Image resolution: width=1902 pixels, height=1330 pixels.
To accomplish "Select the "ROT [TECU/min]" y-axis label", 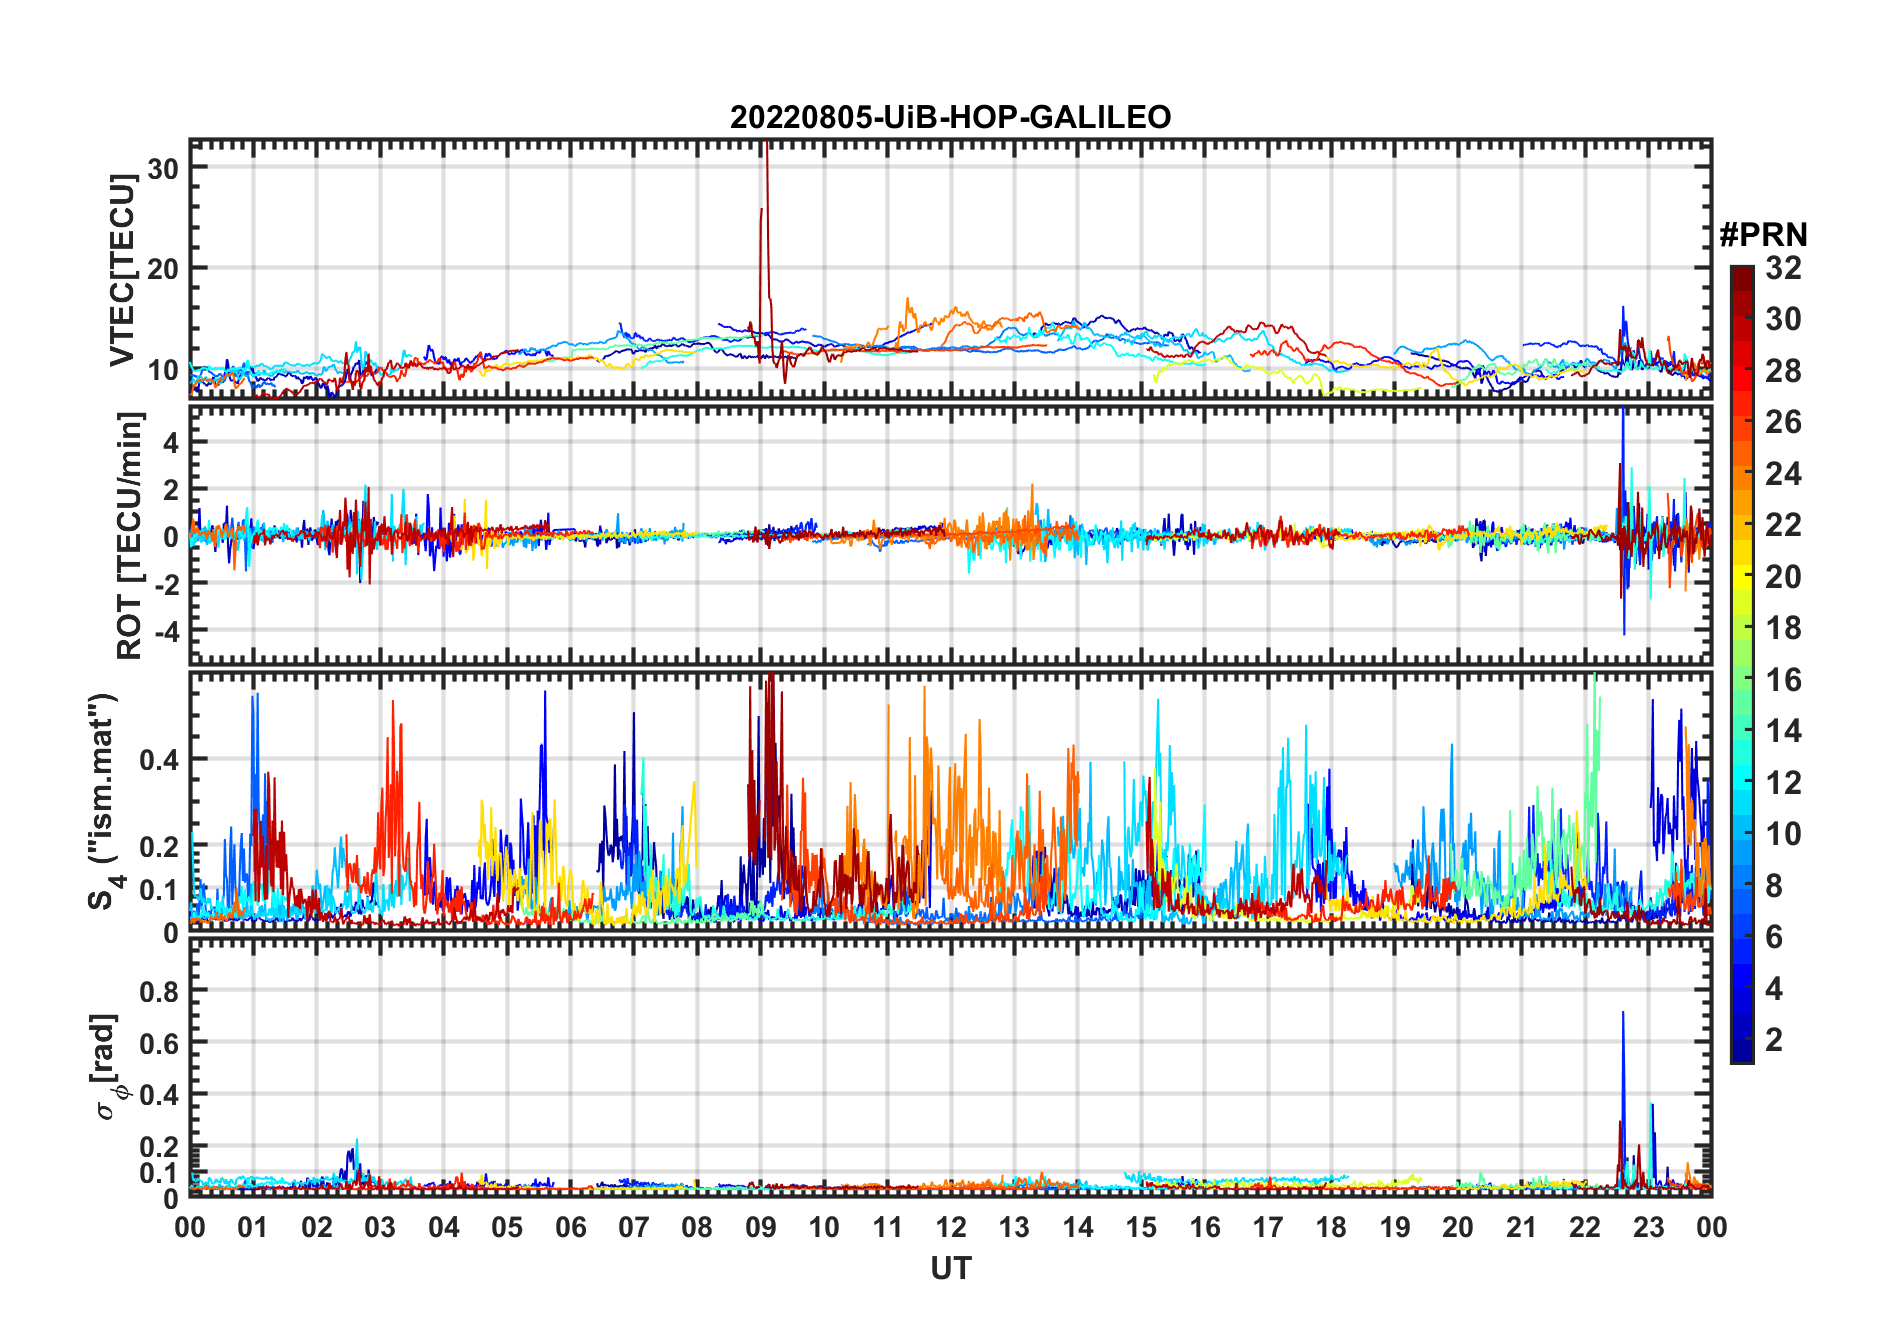I will point(130,535).
